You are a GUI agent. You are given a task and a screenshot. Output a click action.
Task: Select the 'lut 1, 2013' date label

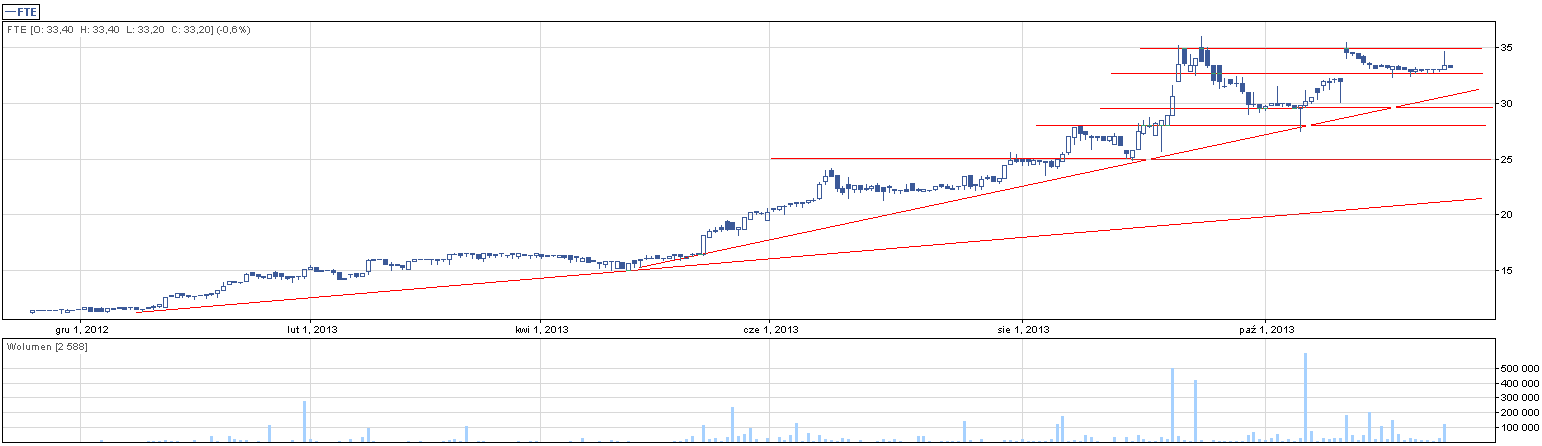coord(314,329)
